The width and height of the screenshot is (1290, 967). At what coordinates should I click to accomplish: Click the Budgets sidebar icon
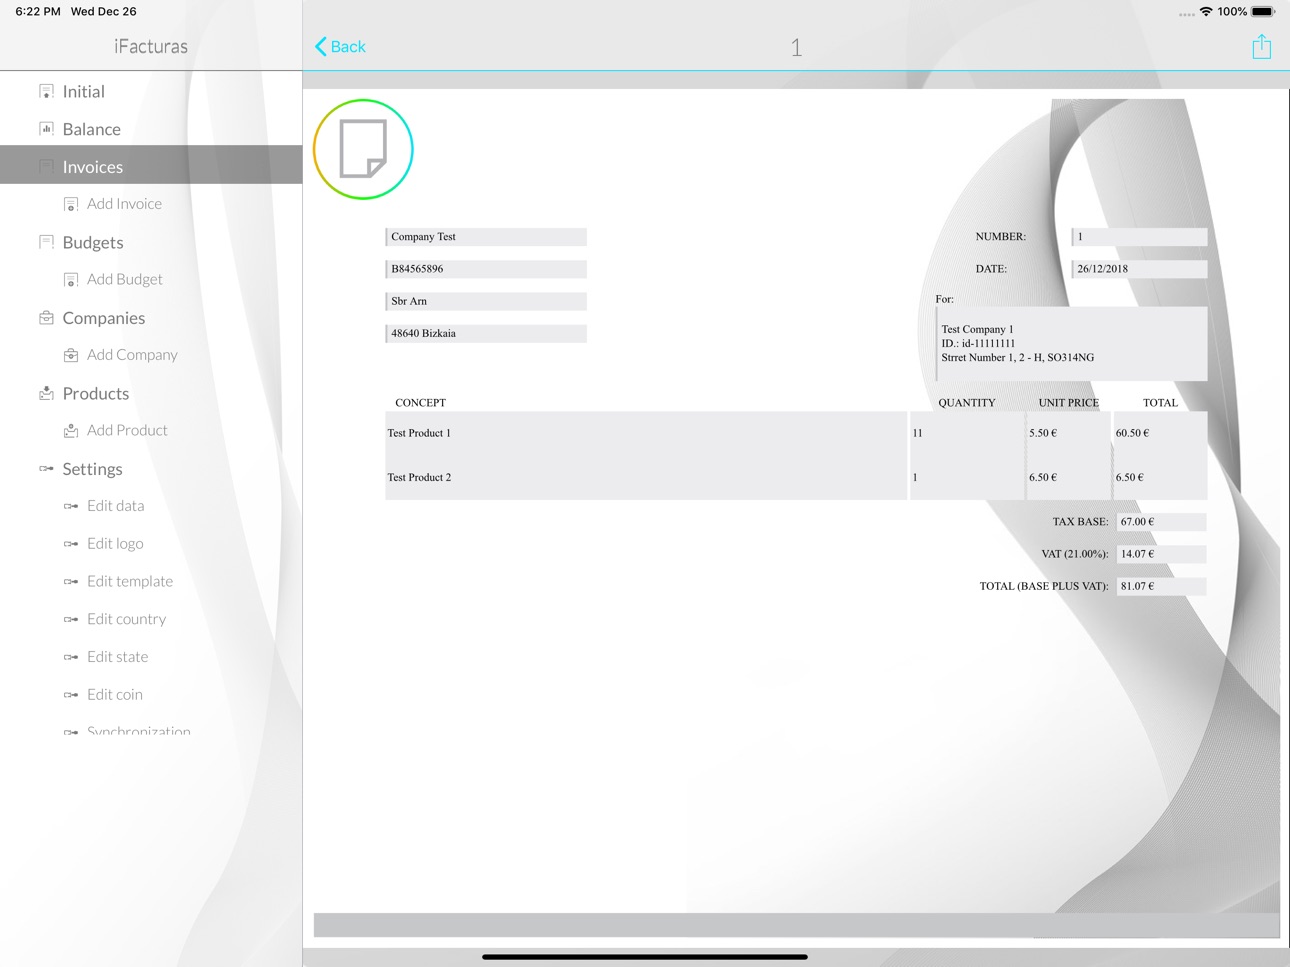46,242
